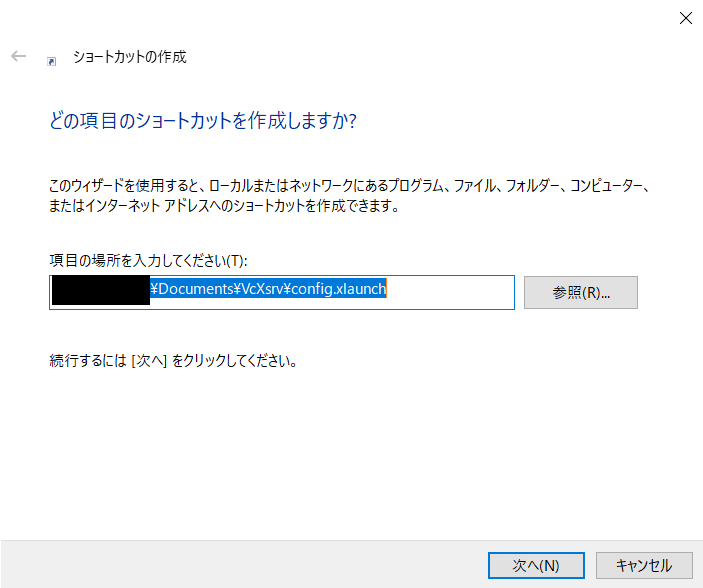Screen dimensions: 703x588
Task: Focus the item location input field
Action: (282, 292)
